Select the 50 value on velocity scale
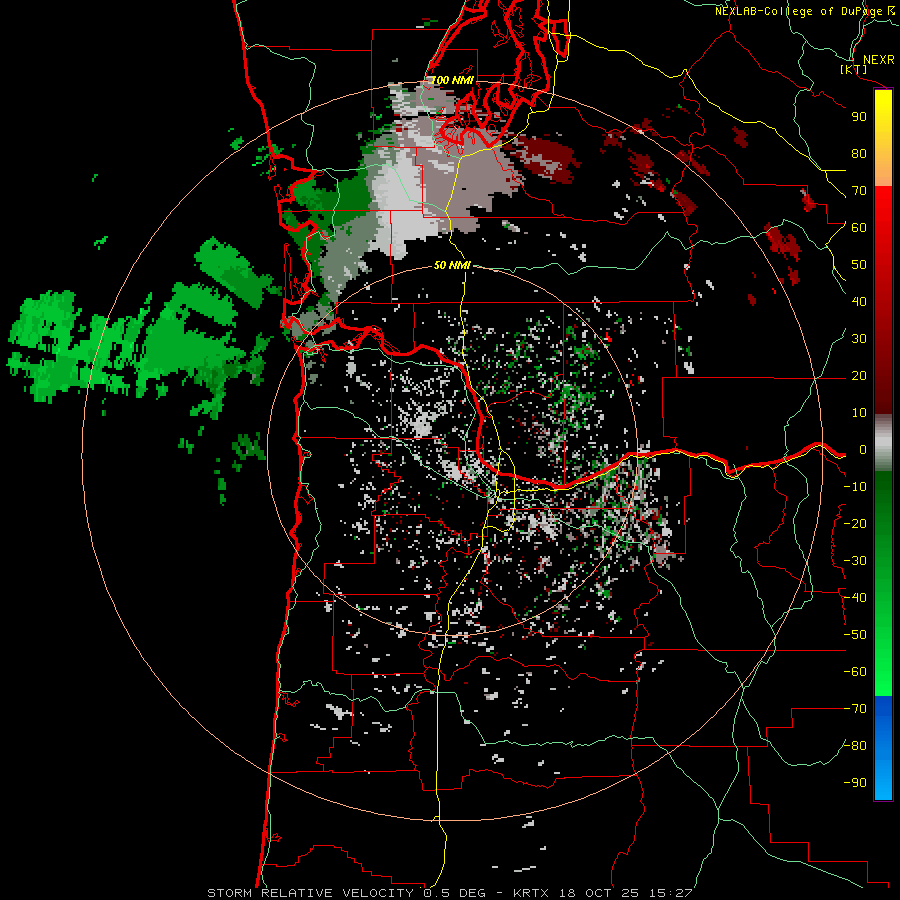Image resolution: width=900 pixels, height=900 pixels. click(859, 265)
